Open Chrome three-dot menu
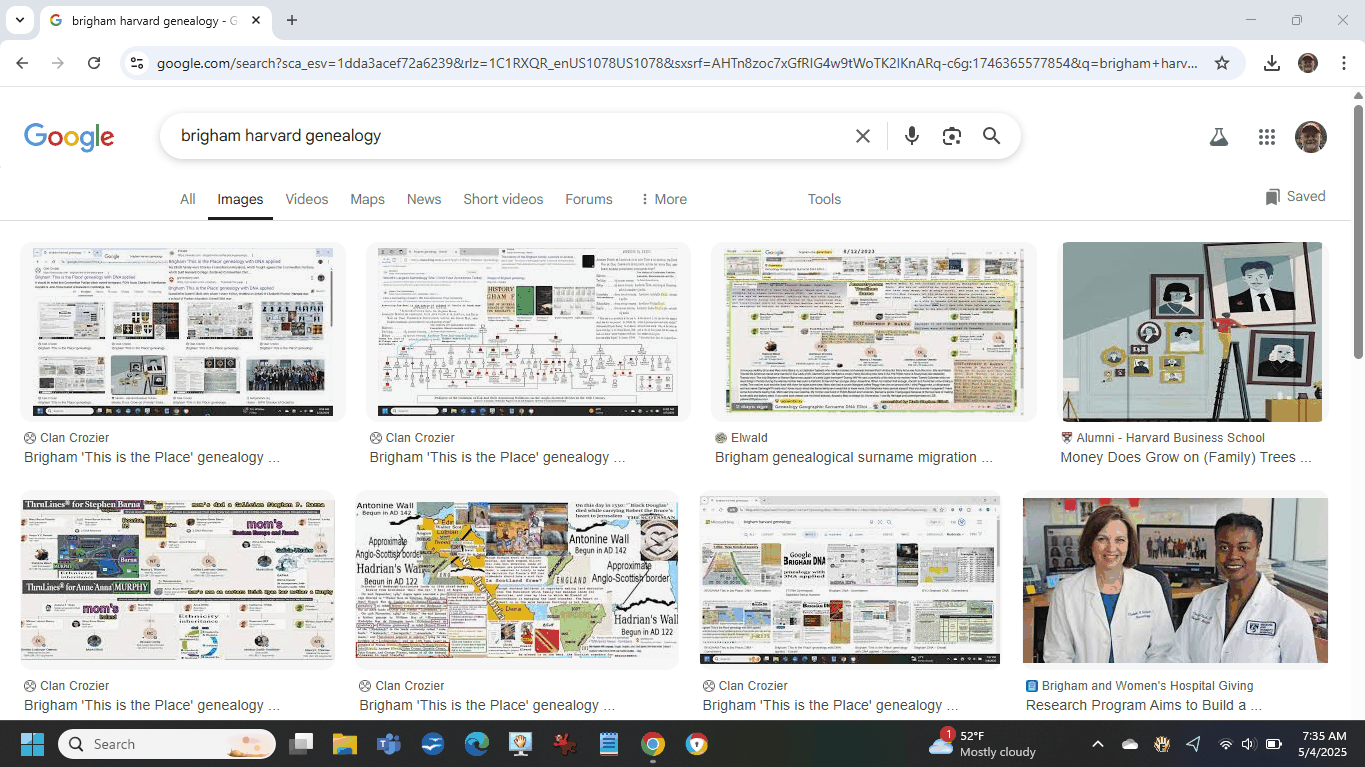Image resolution: width=1365 pixels, height=767 pixels. 1344,63
